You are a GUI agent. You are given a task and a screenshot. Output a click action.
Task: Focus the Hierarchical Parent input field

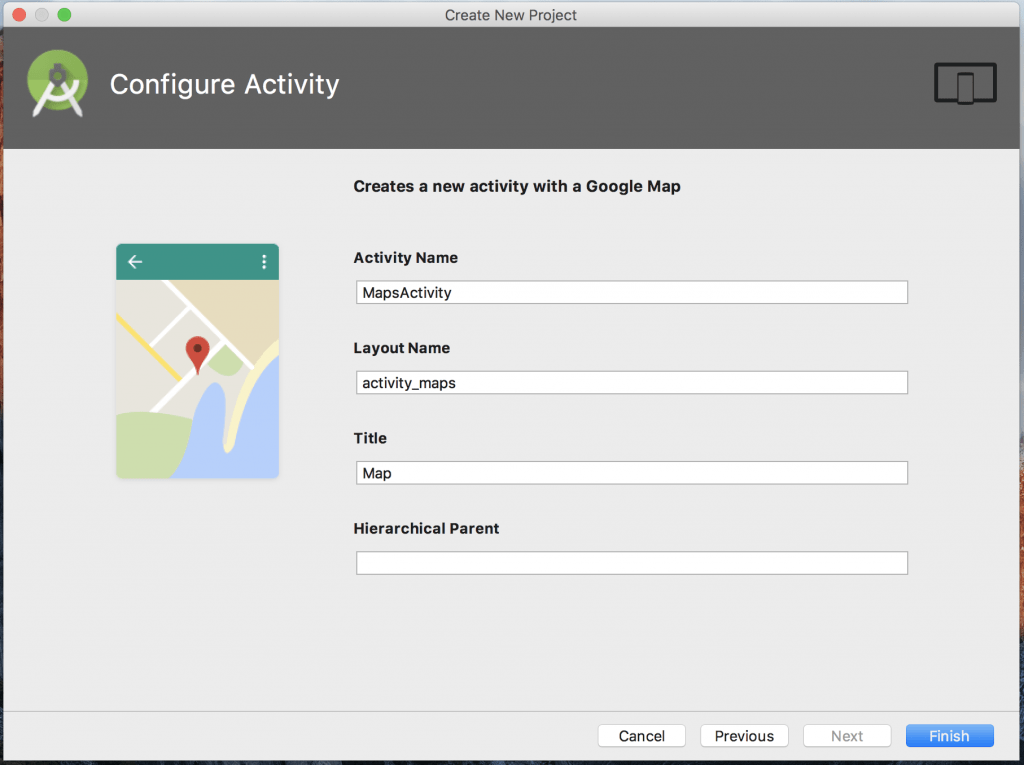pyautogui.click(x=632, y=562)
